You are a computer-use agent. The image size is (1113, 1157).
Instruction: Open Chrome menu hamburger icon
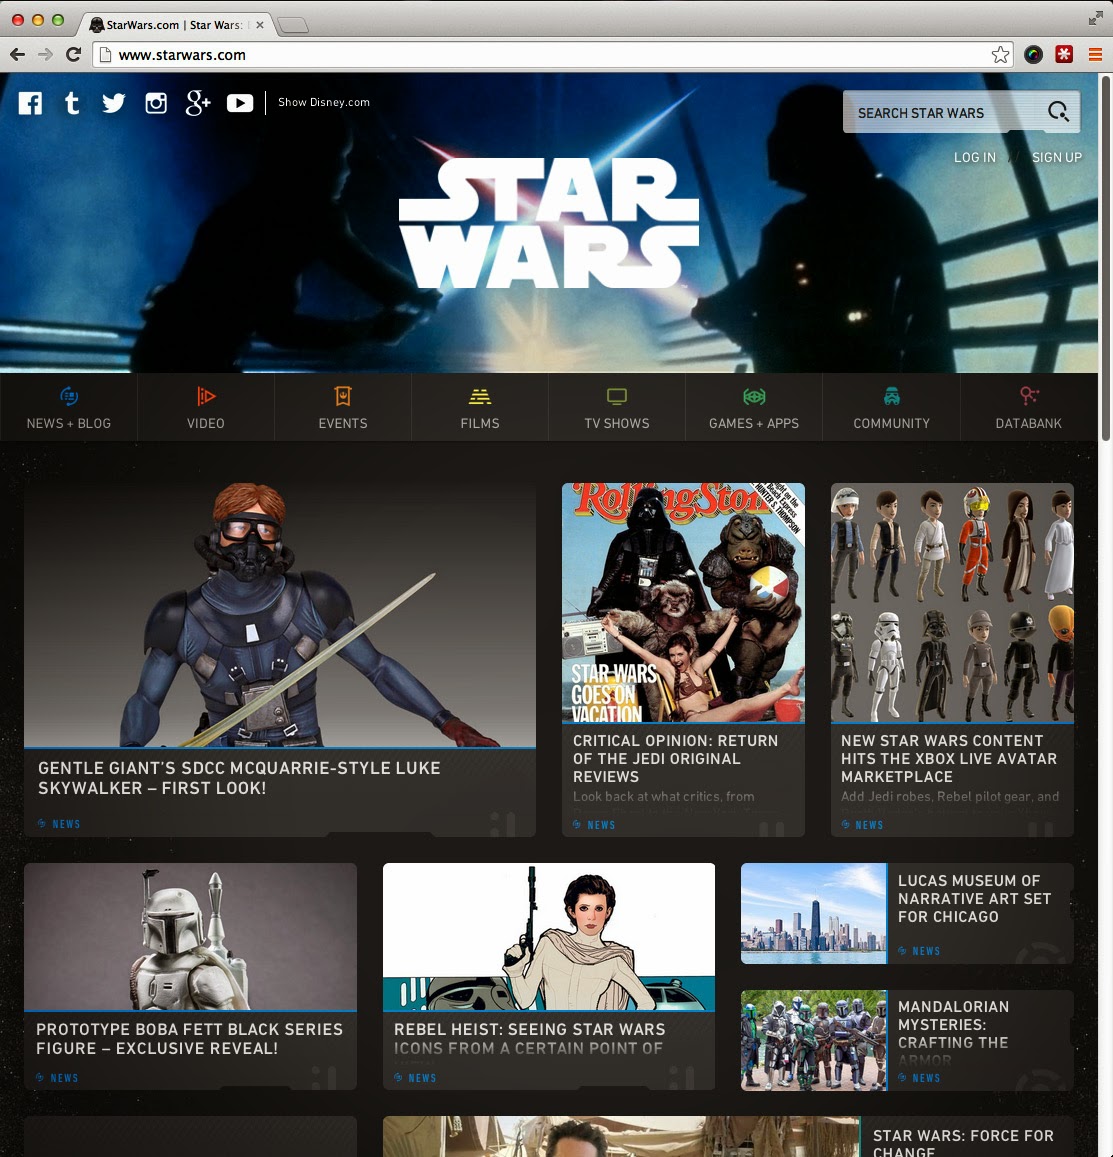coord(1095,55)
